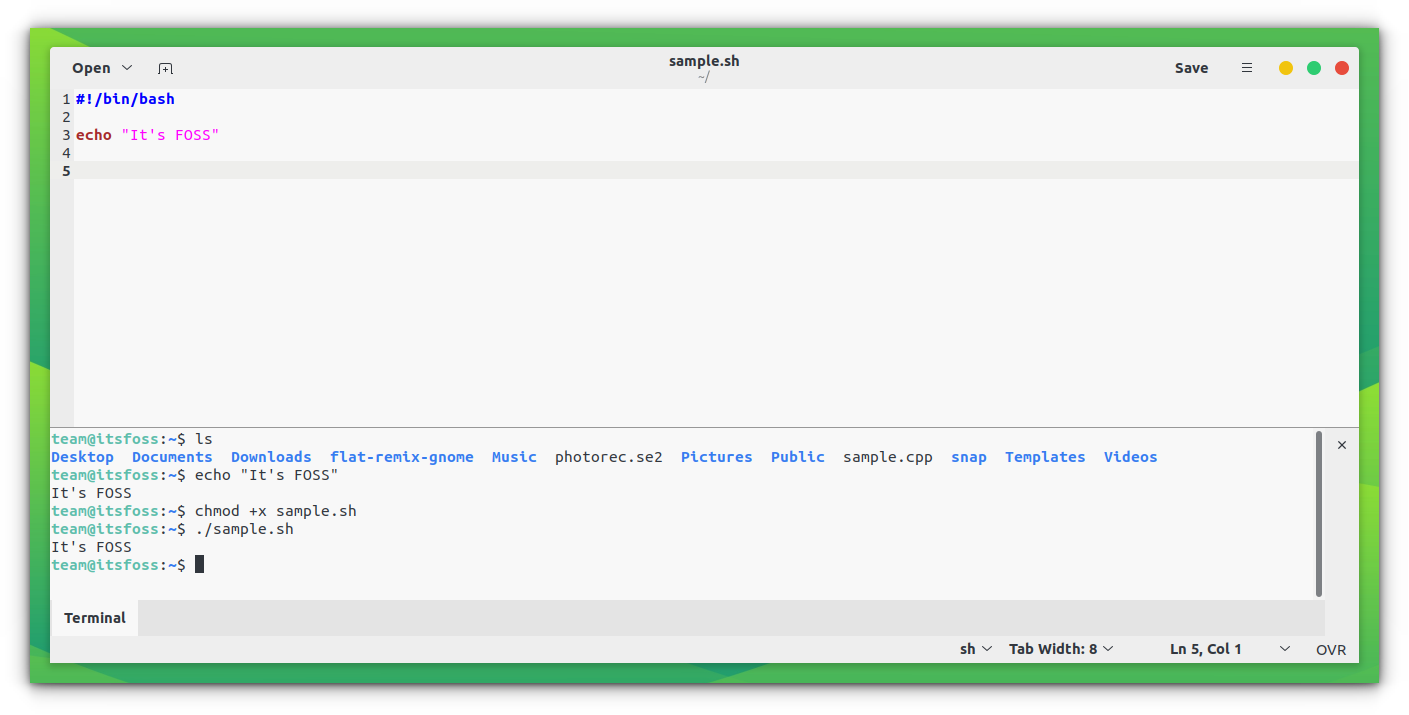Open the hamburger menu next to Save
1409x715 pixels.
(x=1246, y=68)
